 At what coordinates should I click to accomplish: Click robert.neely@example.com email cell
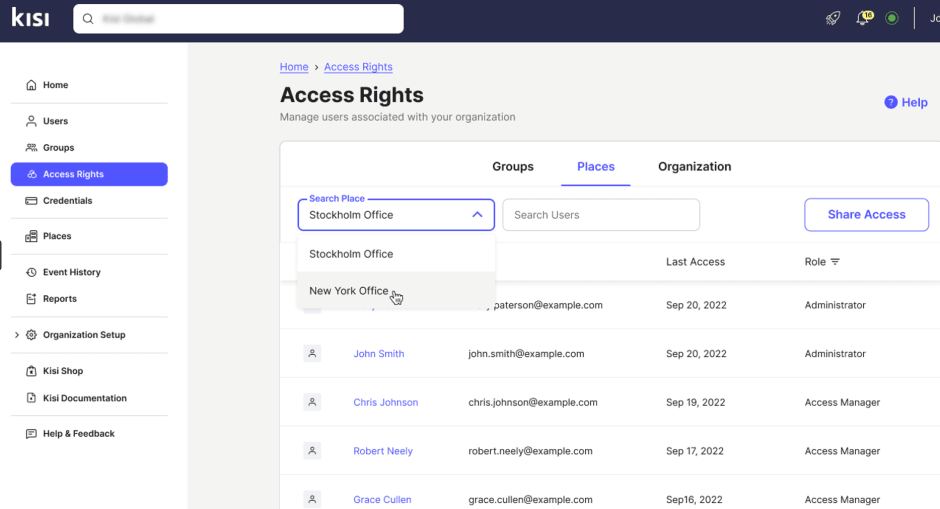531,451
